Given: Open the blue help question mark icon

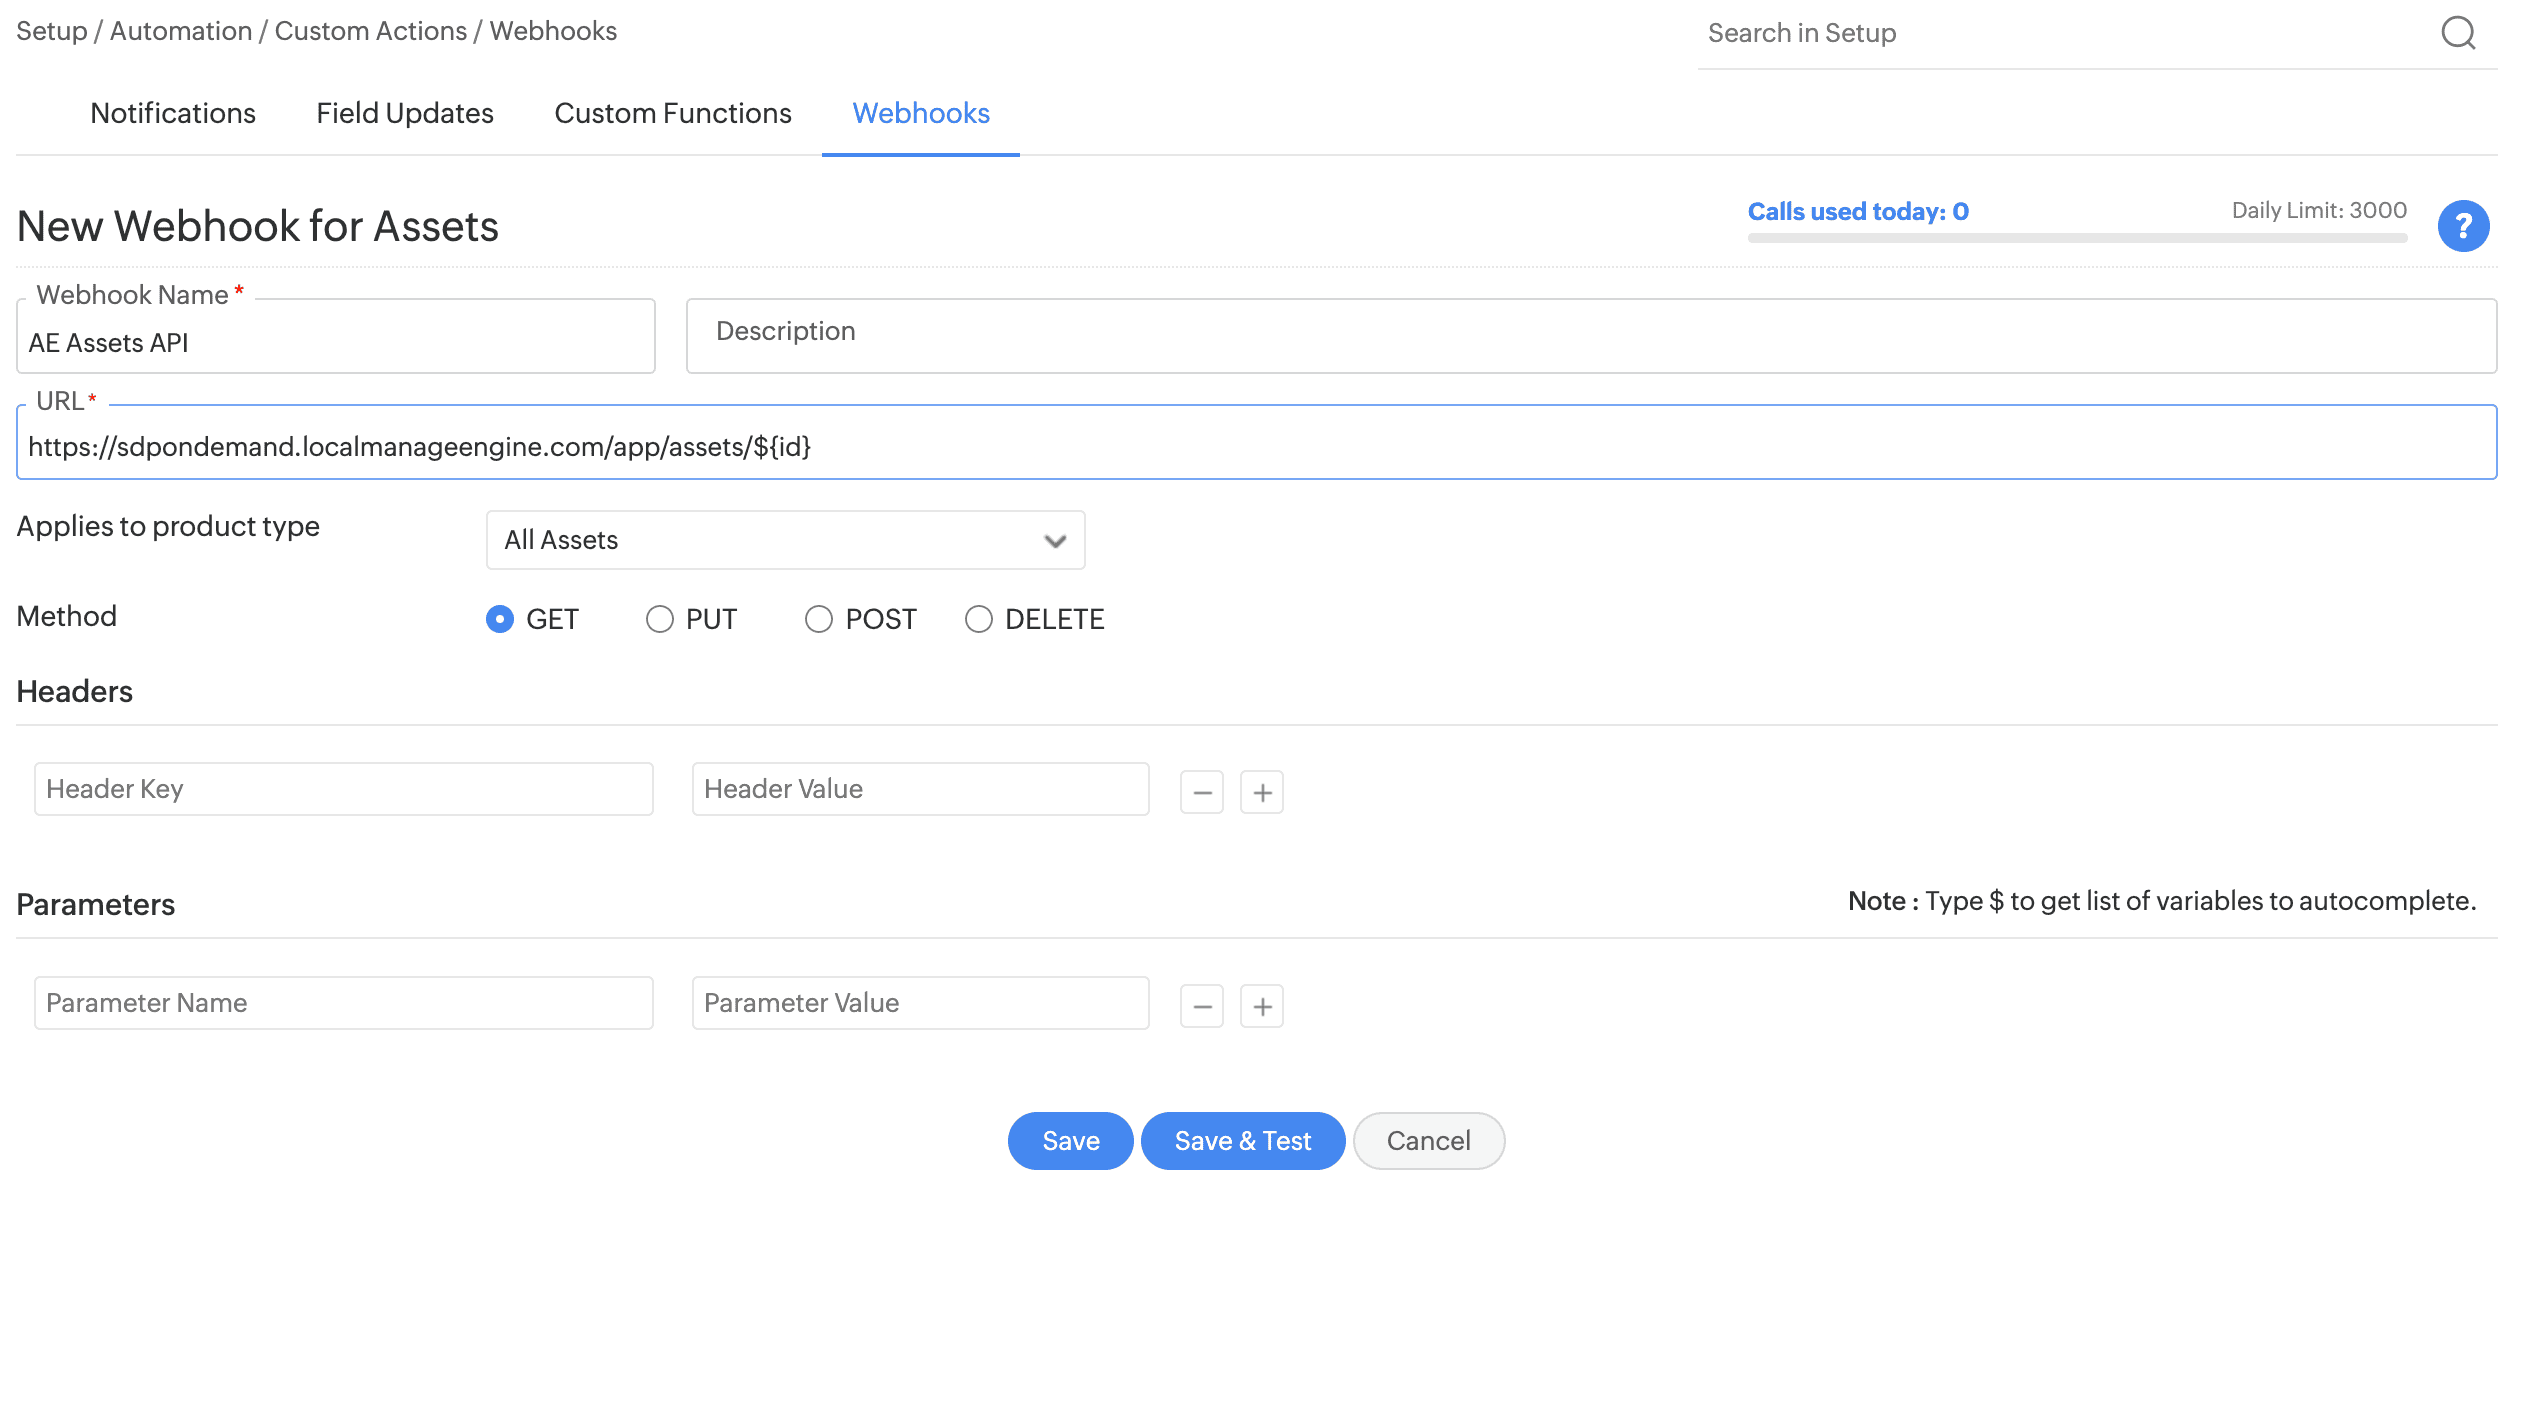Looking at the screenshot, I should pyautogui.click(x=2463, y=226).
